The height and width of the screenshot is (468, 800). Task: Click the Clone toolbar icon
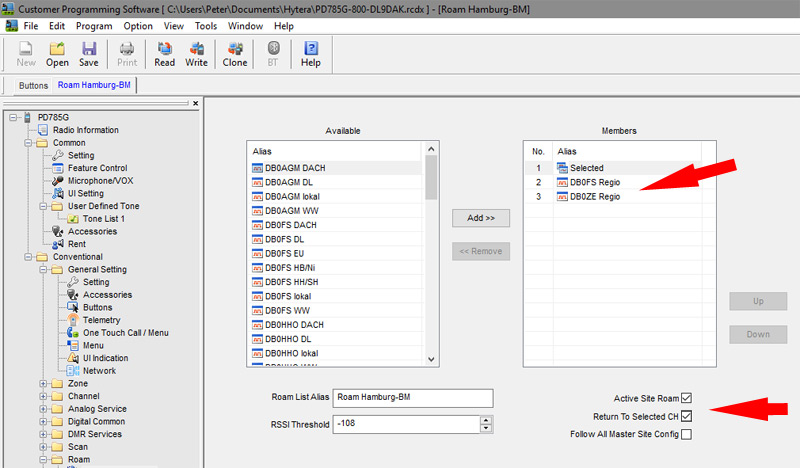(x=235, y=54)
